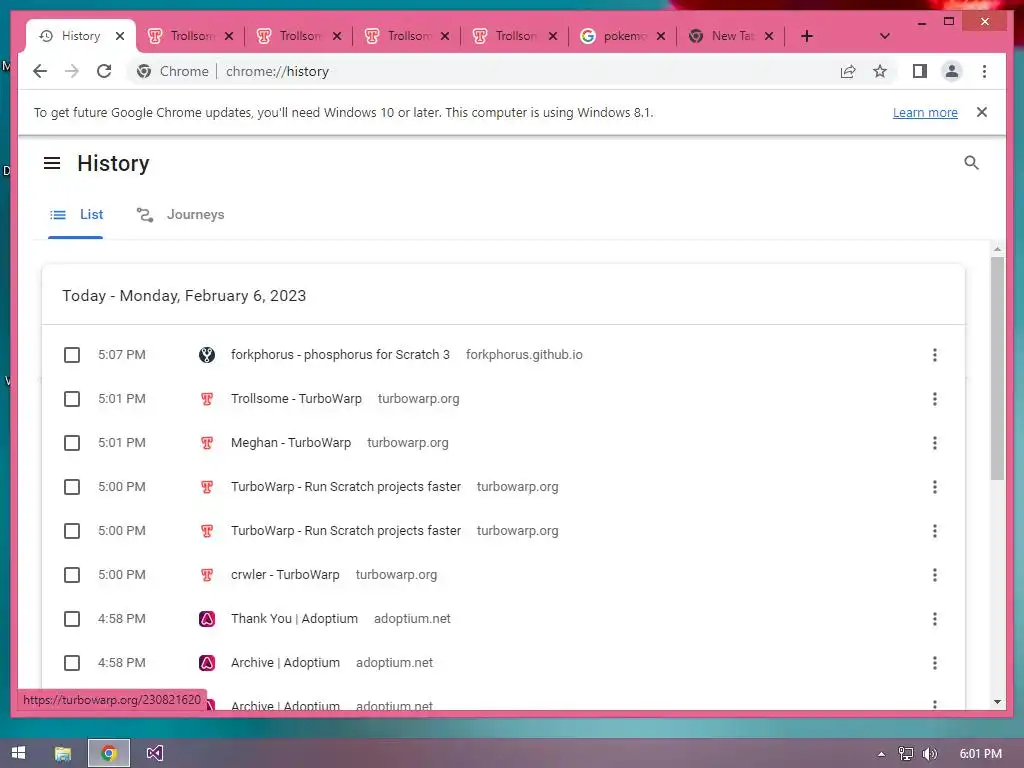This screenshot has width=1024, height=768.
Task: Dismiss the Windows update info bar
Action: coord(982,112)
